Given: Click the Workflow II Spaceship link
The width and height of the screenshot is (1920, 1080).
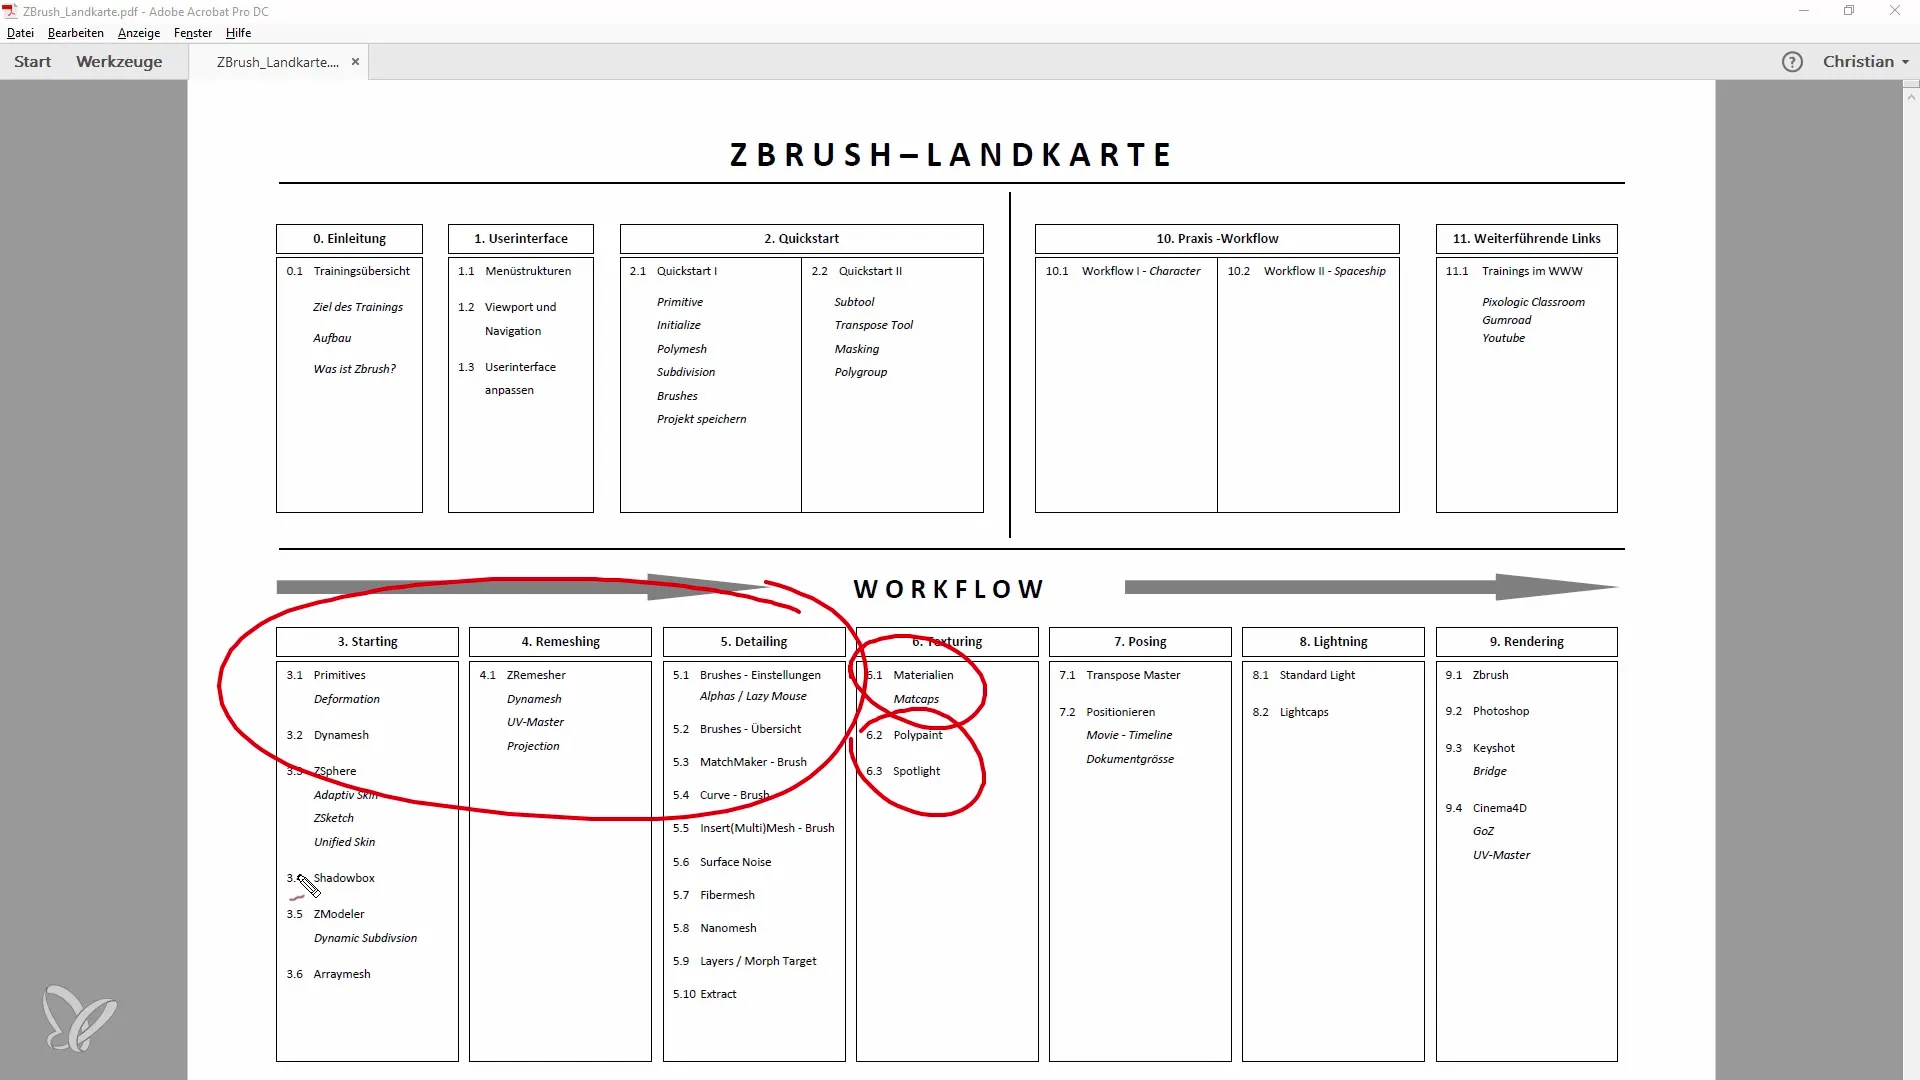Looking at the screenshot, I should pyautogui.click(x=1324, y=270).
